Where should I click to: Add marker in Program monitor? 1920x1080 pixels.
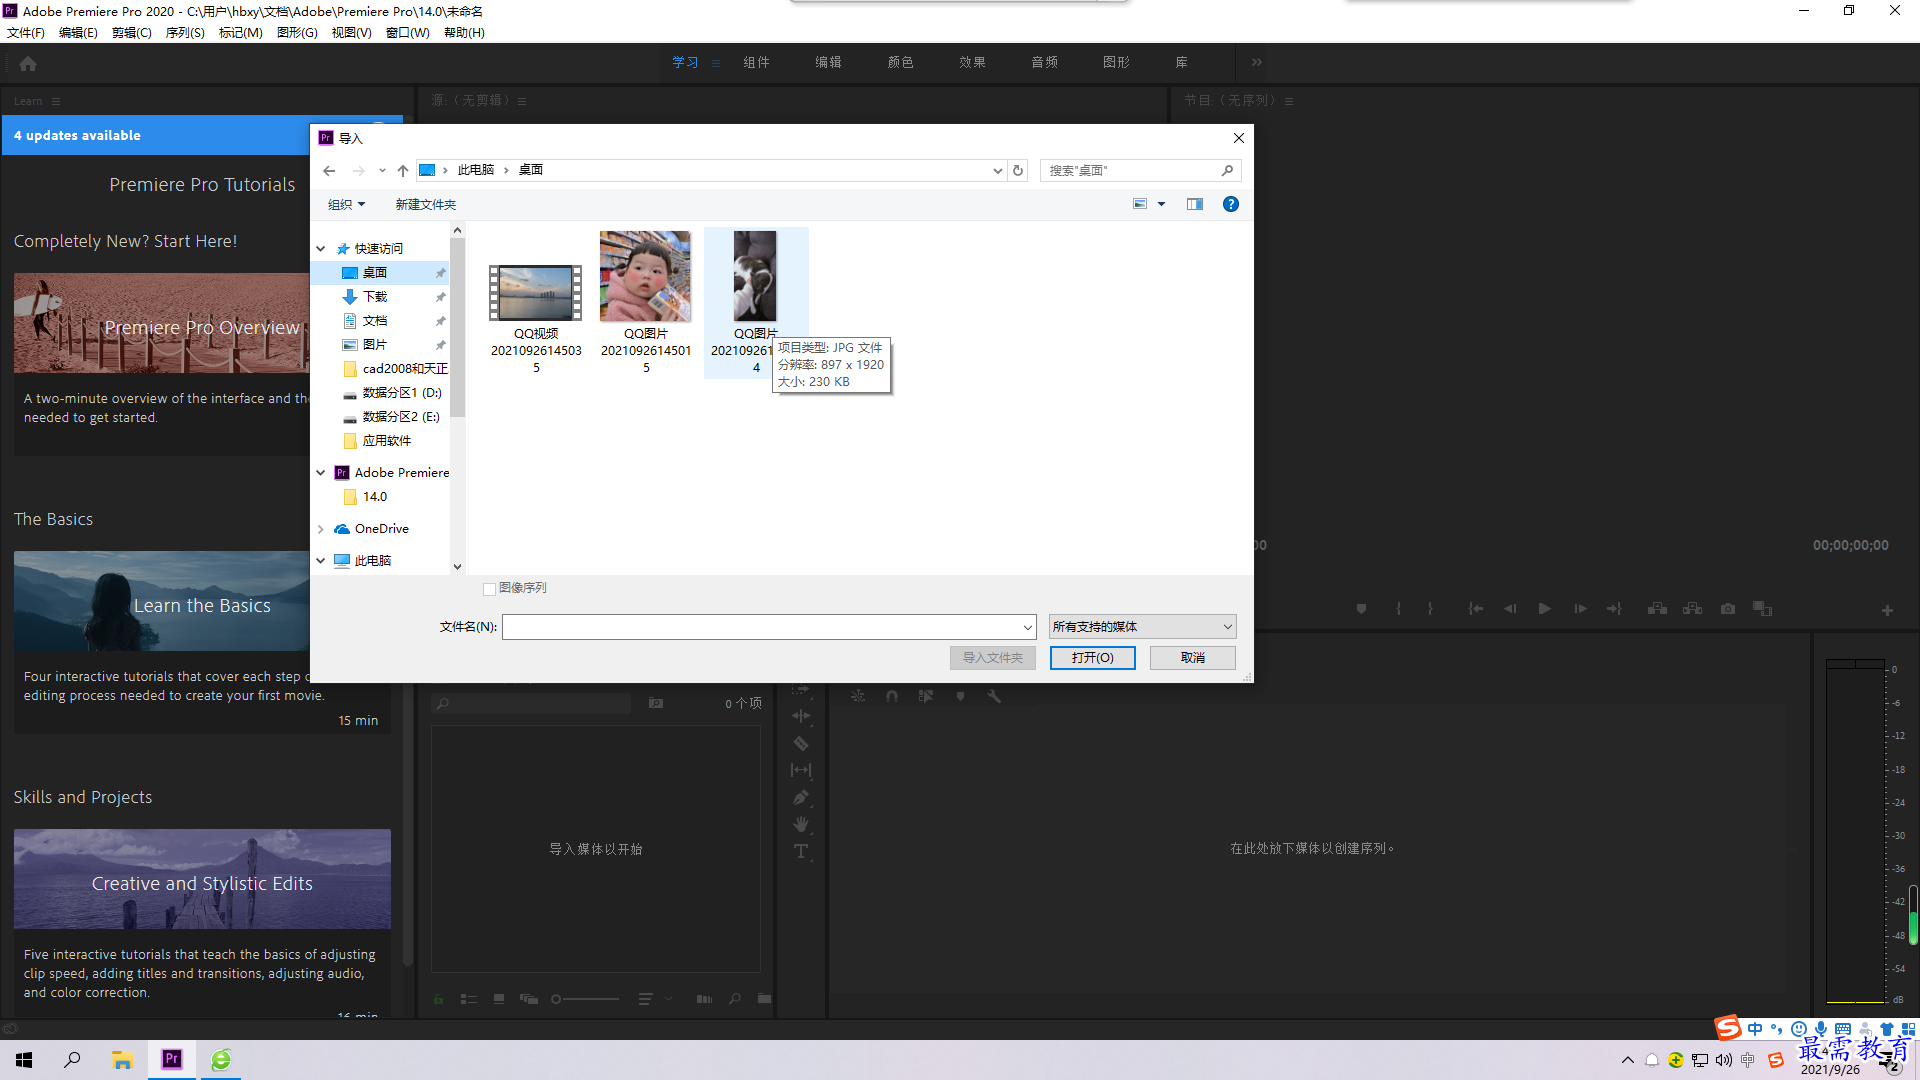point(1361,608)
